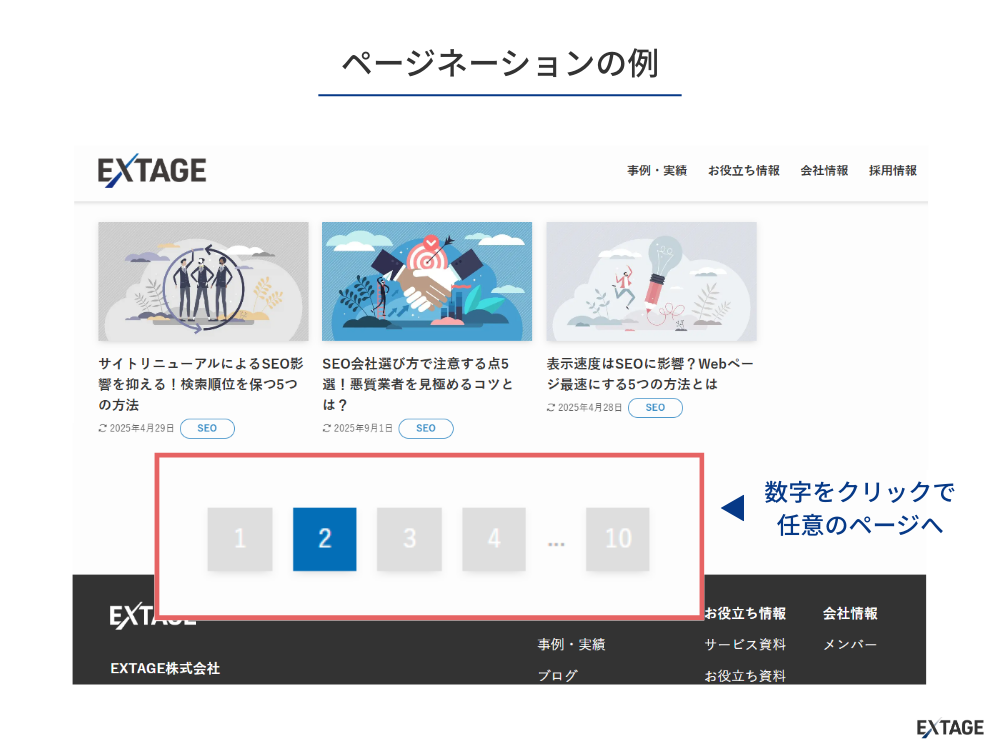Open the 採用情報 header menu item
This screenshot has height=750, width=1000.
(893, 171)
